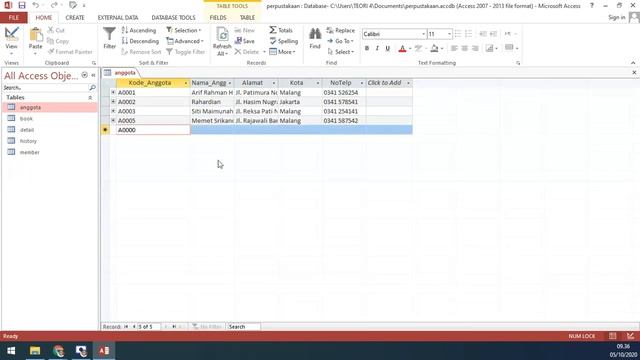Viewport: 640px width, 360px height.
Task: Open the Calibri font name dropdown
Action: pos(423,34)
